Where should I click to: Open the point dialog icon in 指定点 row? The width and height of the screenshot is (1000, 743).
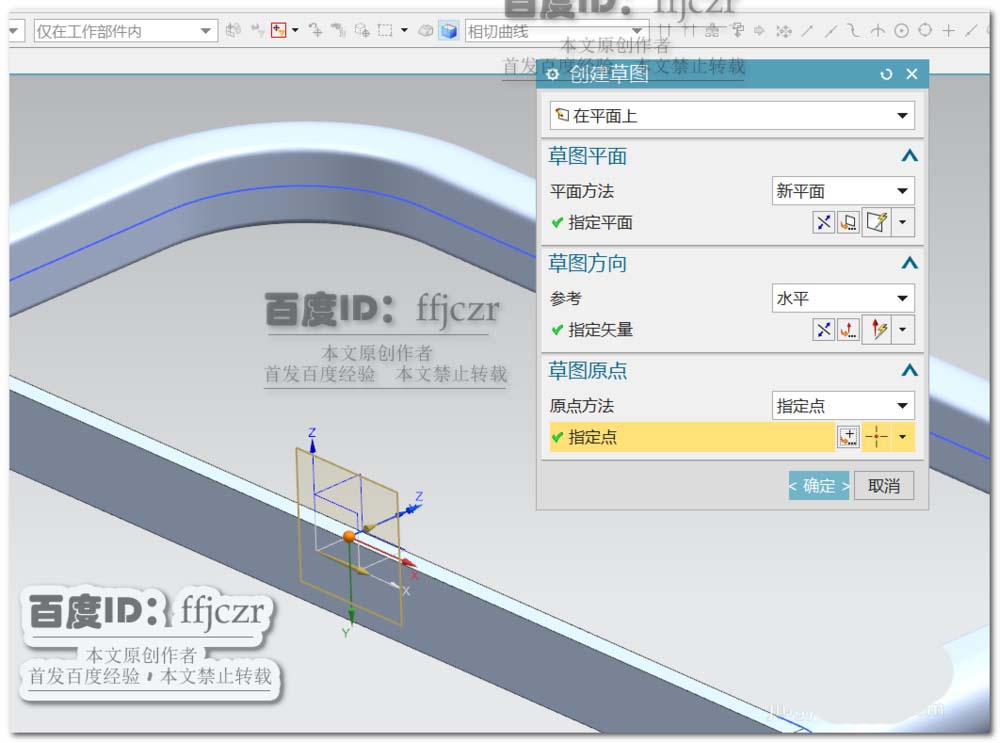pos(848,437)
